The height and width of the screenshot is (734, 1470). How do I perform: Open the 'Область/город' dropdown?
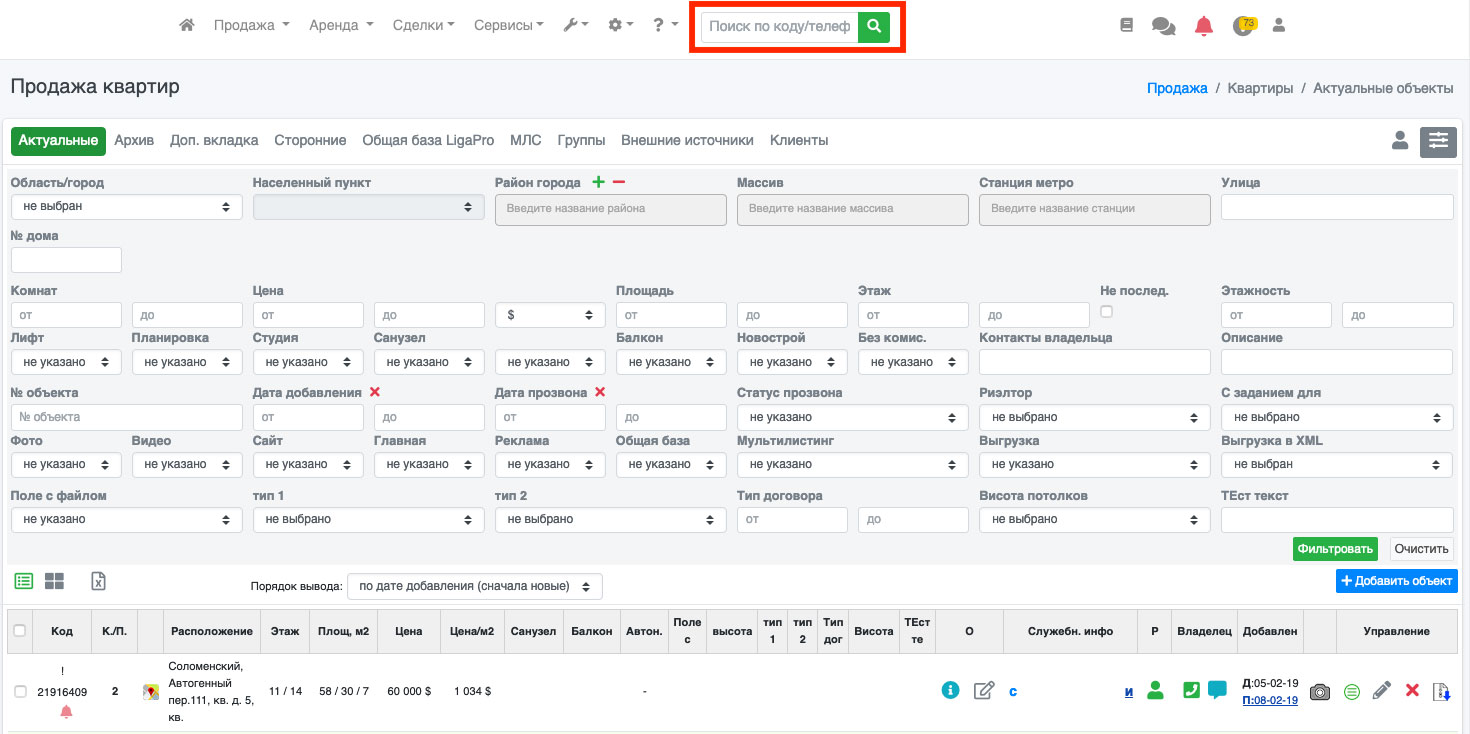point(126,207)
